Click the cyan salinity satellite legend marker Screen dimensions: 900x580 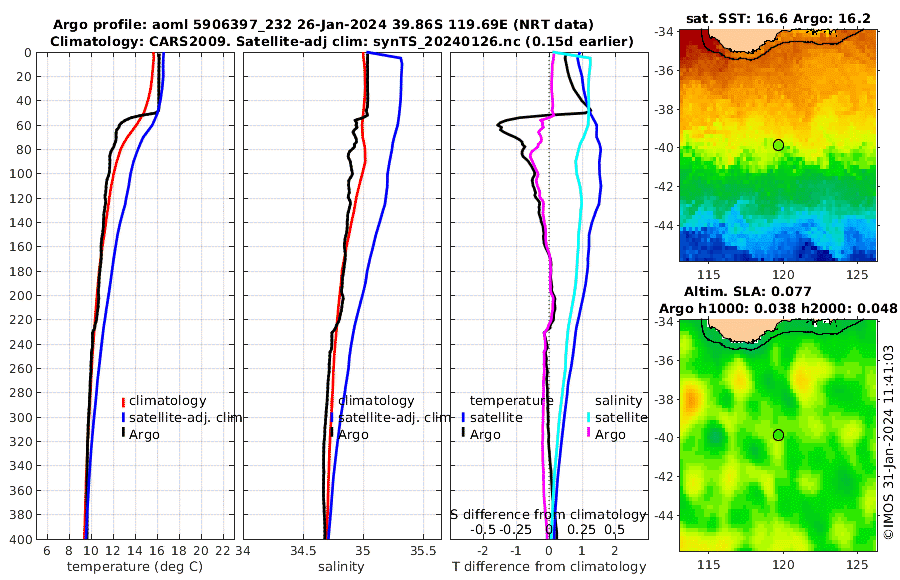(x=590, y=417)
